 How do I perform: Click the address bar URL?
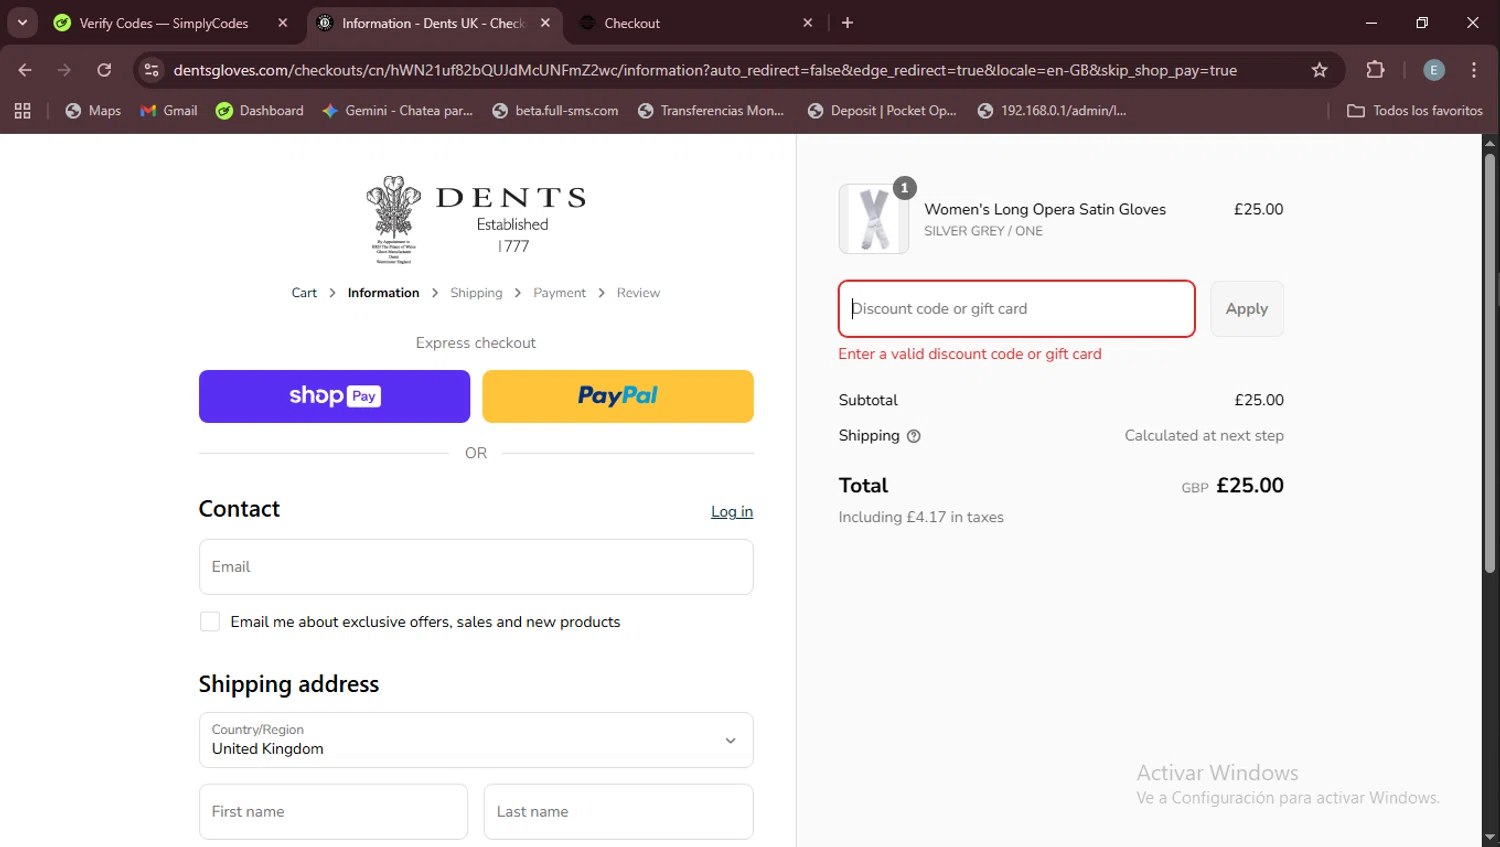click(705, 70)
